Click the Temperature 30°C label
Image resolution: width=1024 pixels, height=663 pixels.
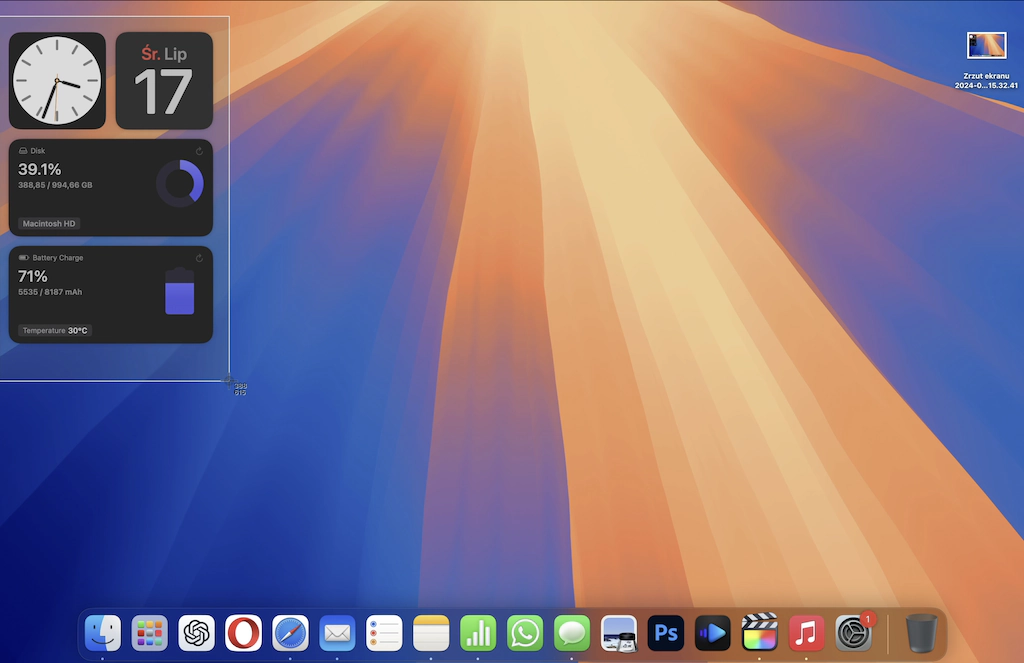(55, 331)
